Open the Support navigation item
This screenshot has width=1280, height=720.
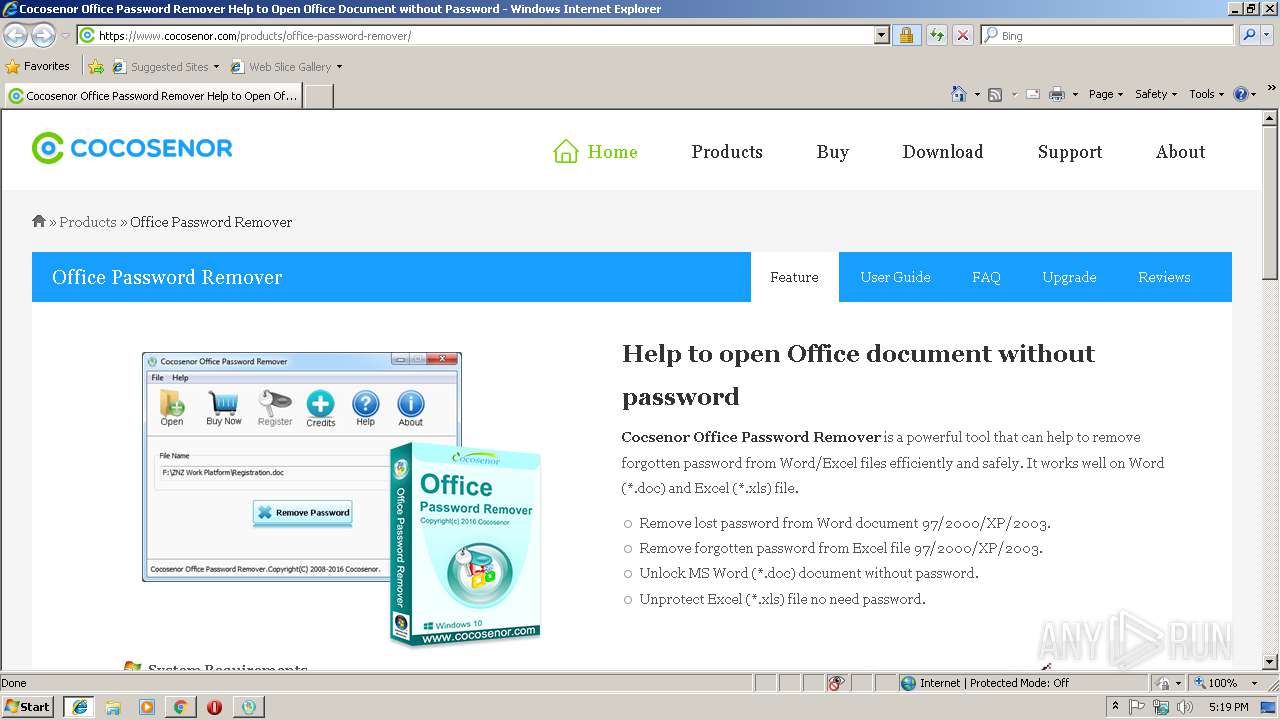[1070, 152]
